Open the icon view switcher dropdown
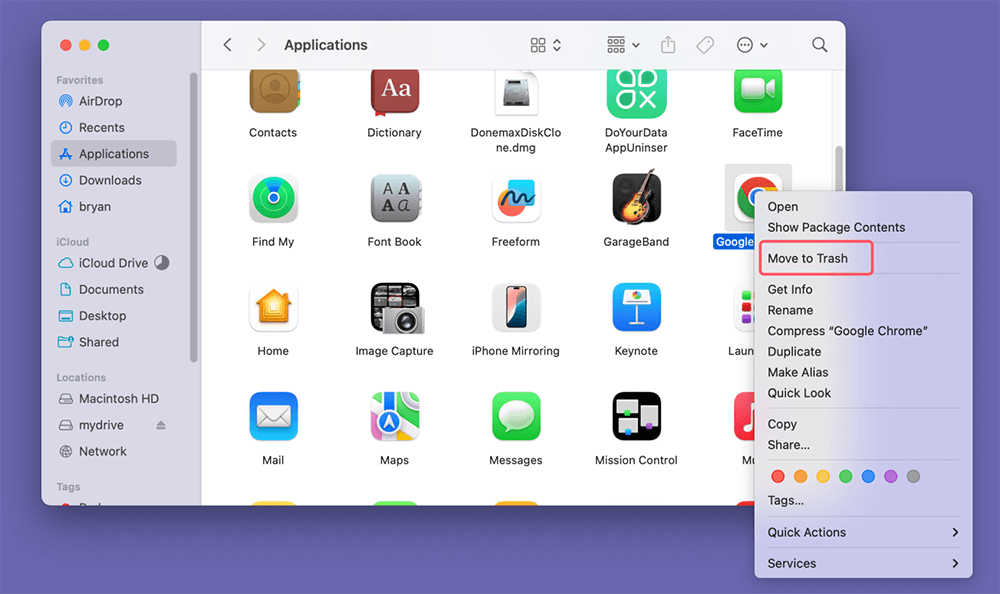This screenshot has height=594, width=1000. click(546, 45)
